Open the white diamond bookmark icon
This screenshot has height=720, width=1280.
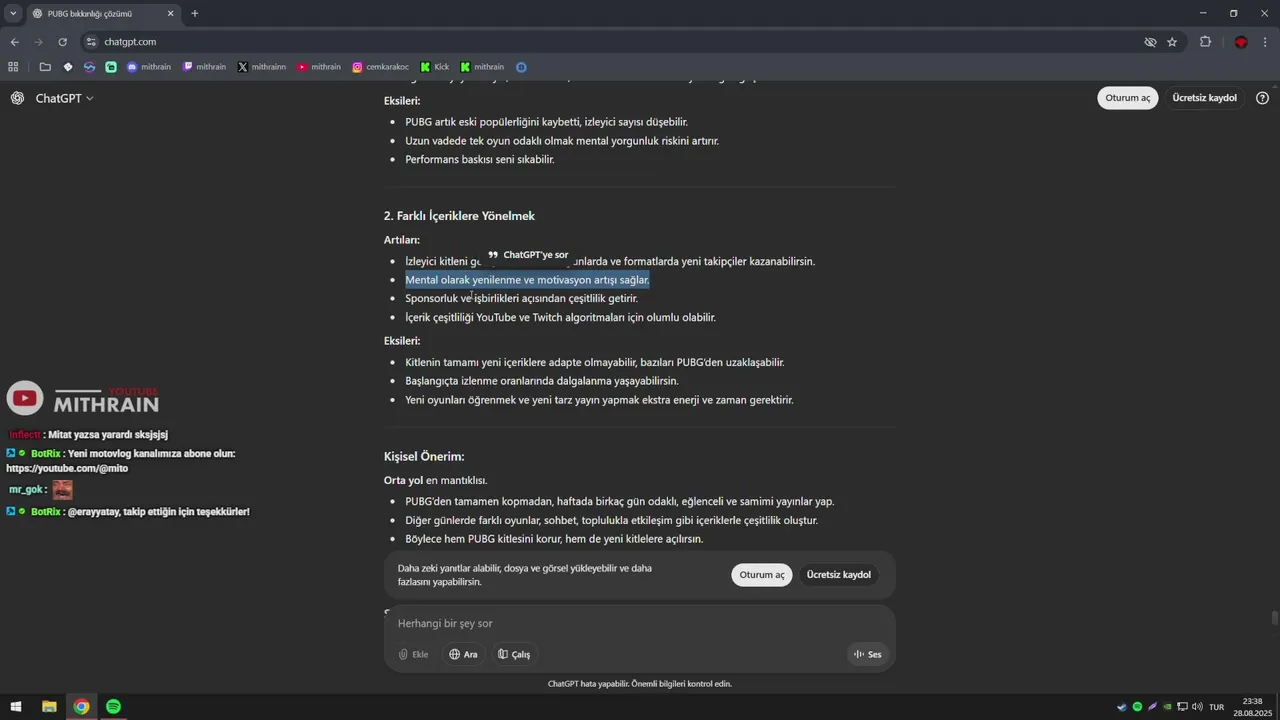pos(67,67)
